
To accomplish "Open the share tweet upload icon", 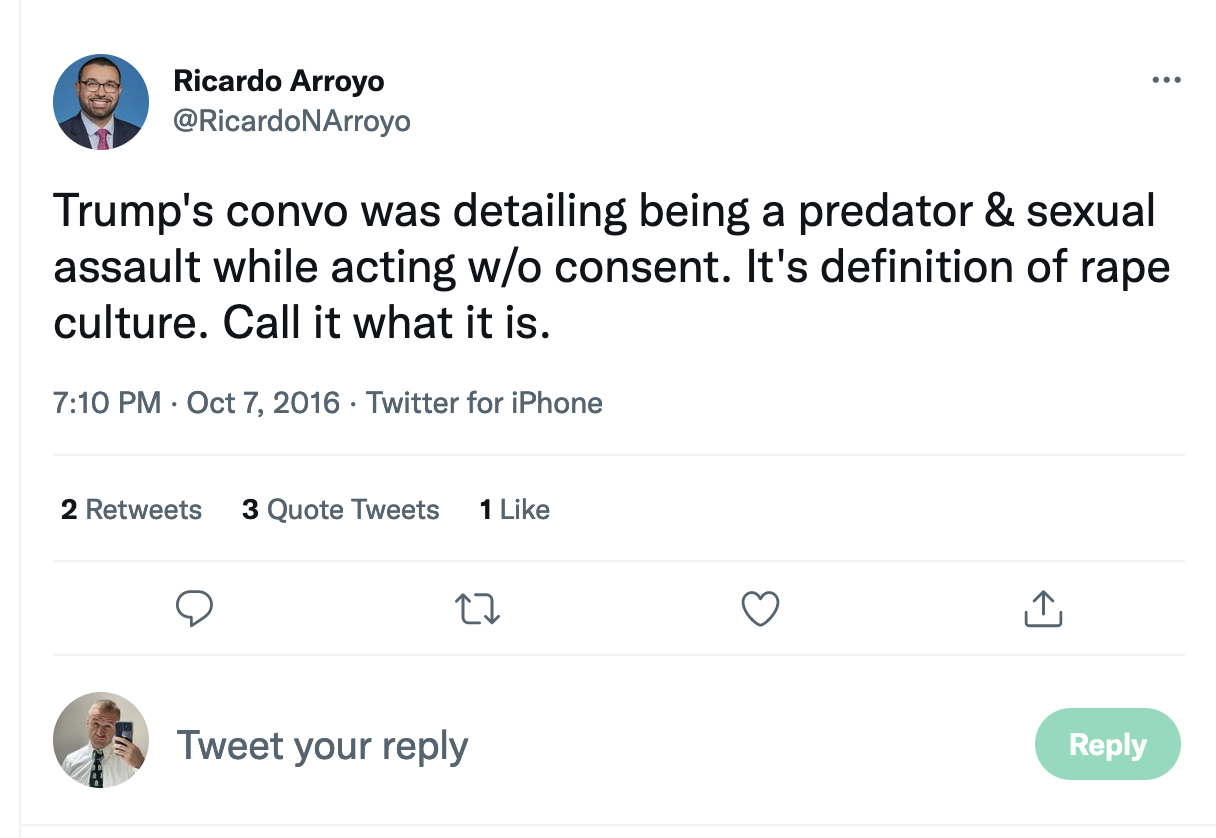I will (x=1042, y=608).
